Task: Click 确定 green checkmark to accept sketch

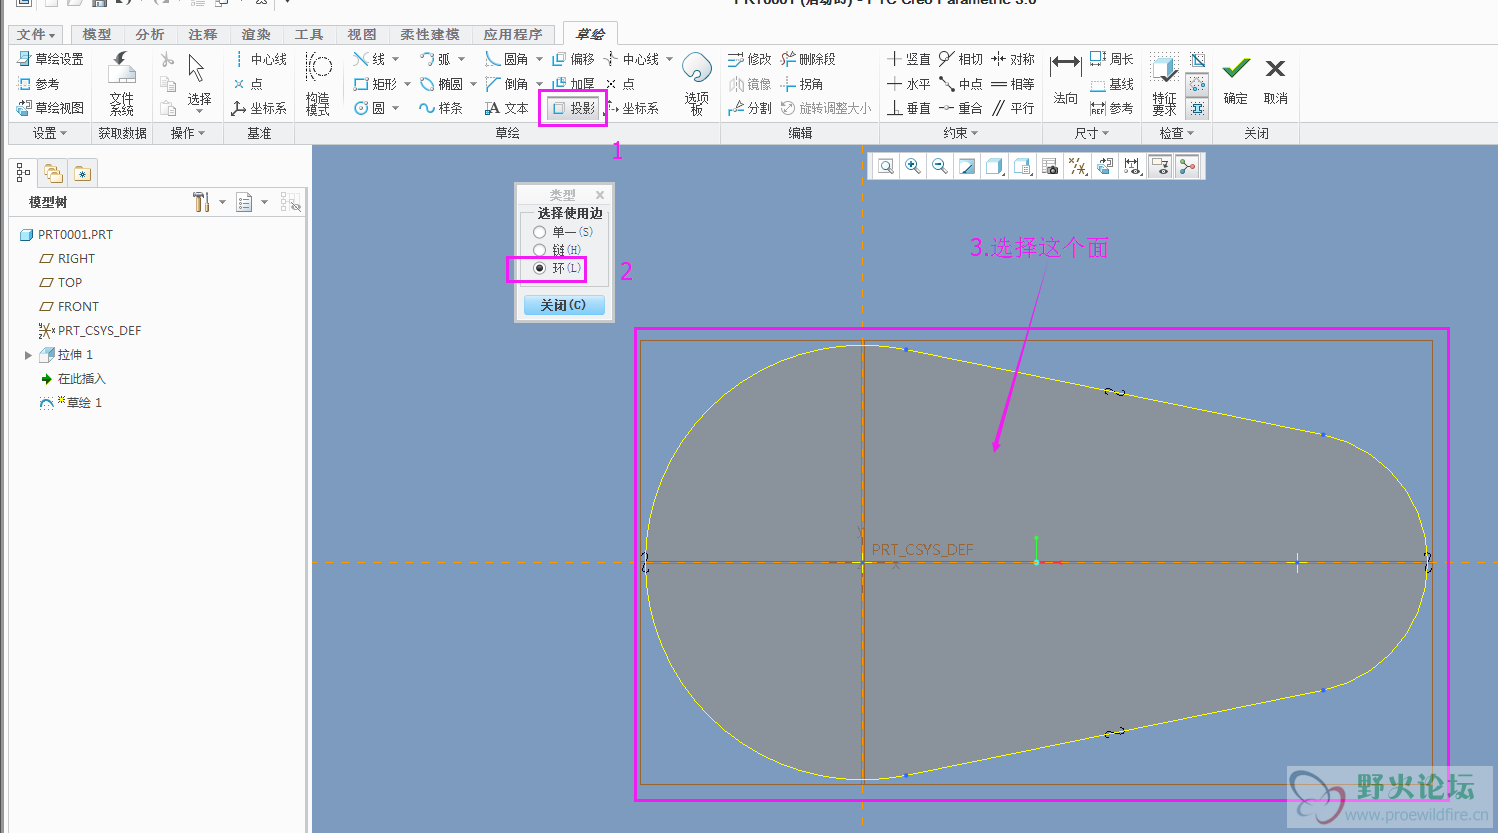Action: point(1236,79)
